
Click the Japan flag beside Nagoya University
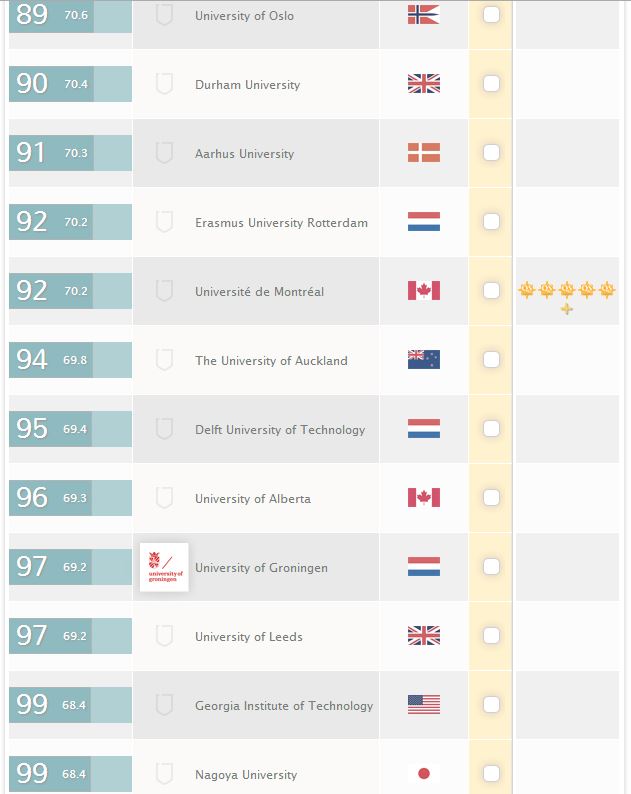click(423, 774)
